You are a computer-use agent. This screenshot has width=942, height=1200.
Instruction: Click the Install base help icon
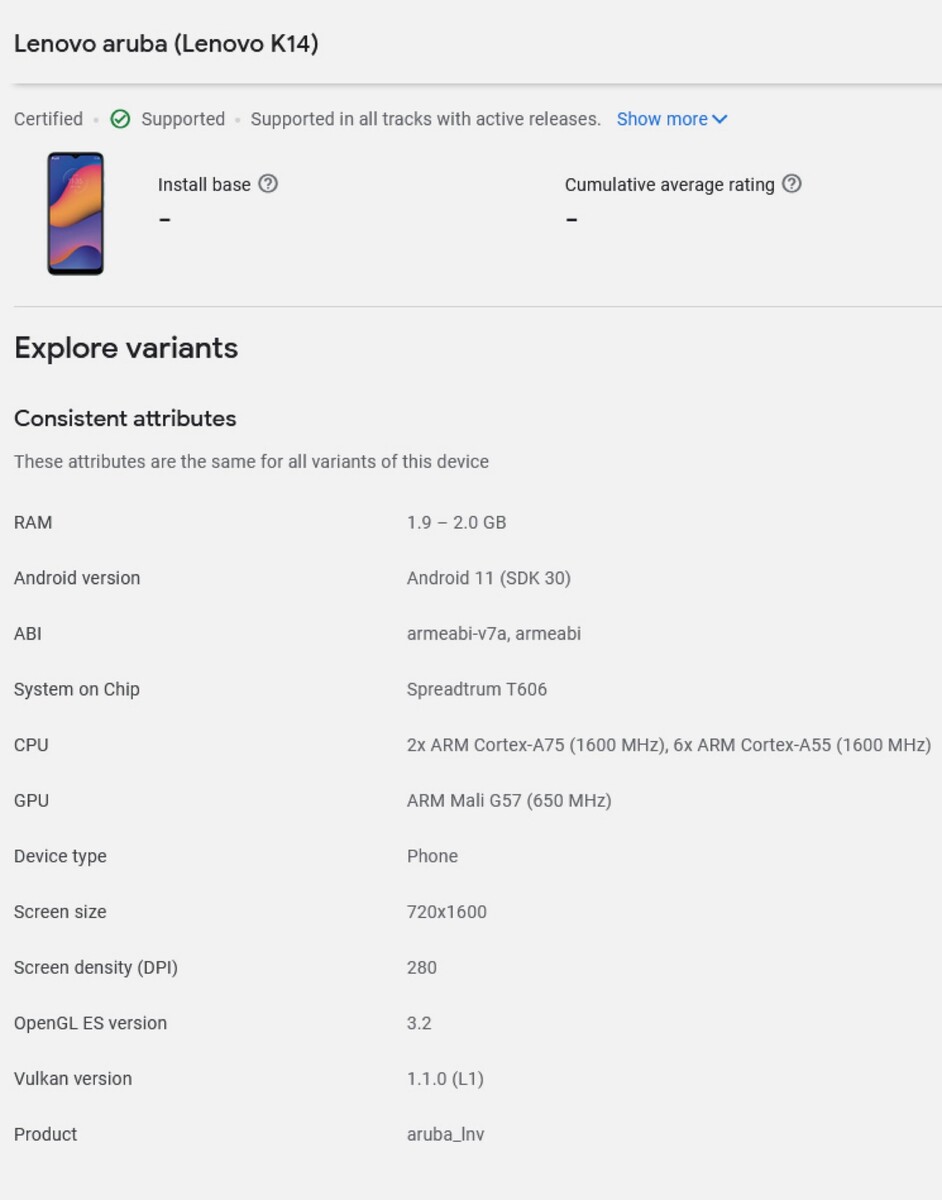click(x=268, y=184)
